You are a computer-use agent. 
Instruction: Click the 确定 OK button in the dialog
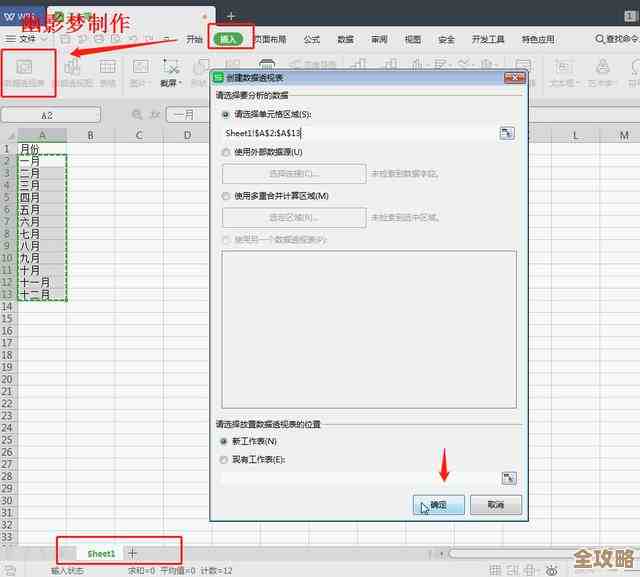[439, 505]
